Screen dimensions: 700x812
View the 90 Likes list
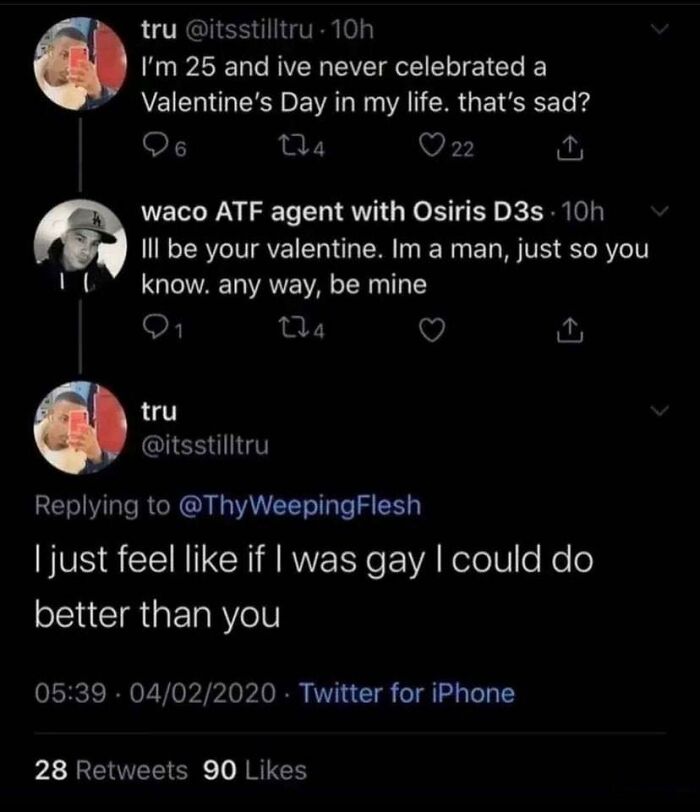tap(254, 769)
